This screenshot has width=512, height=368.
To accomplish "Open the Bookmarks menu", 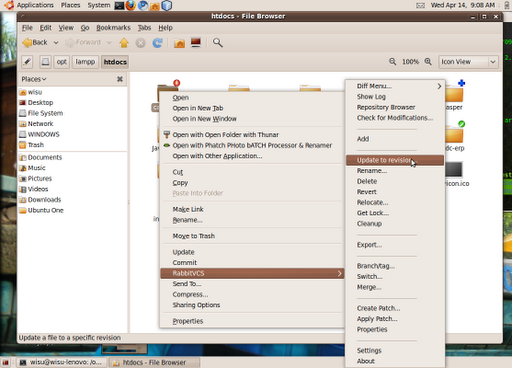I will pos(113,28).
